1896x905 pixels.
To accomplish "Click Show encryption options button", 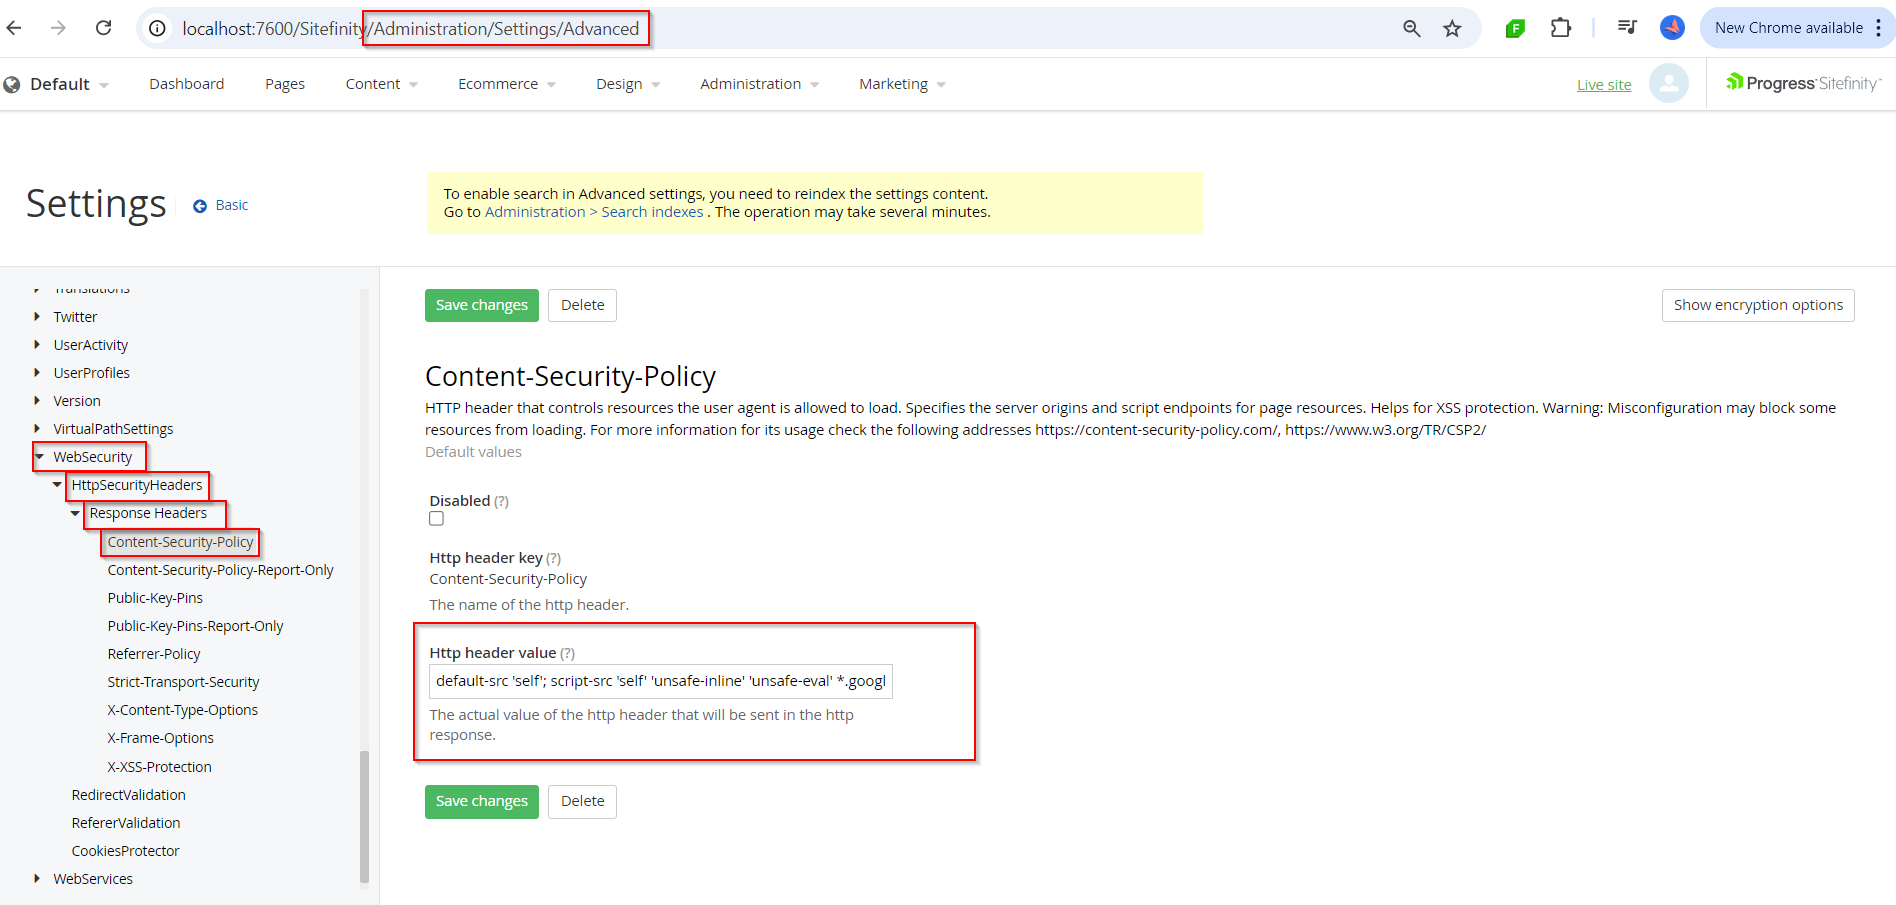I will (1758, 305).
